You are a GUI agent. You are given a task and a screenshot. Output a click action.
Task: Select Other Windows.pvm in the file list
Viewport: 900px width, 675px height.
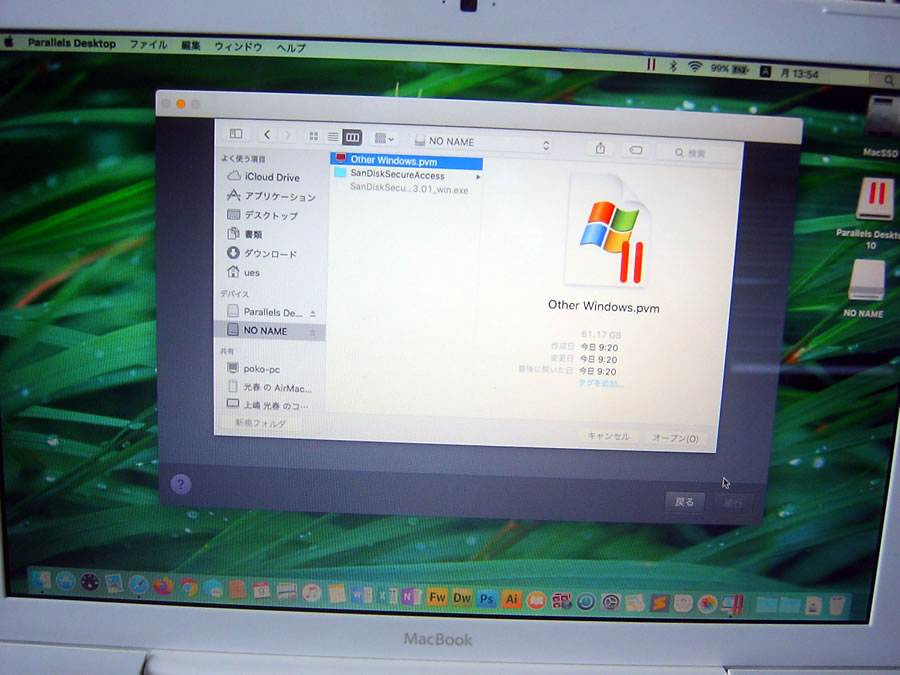406,161
